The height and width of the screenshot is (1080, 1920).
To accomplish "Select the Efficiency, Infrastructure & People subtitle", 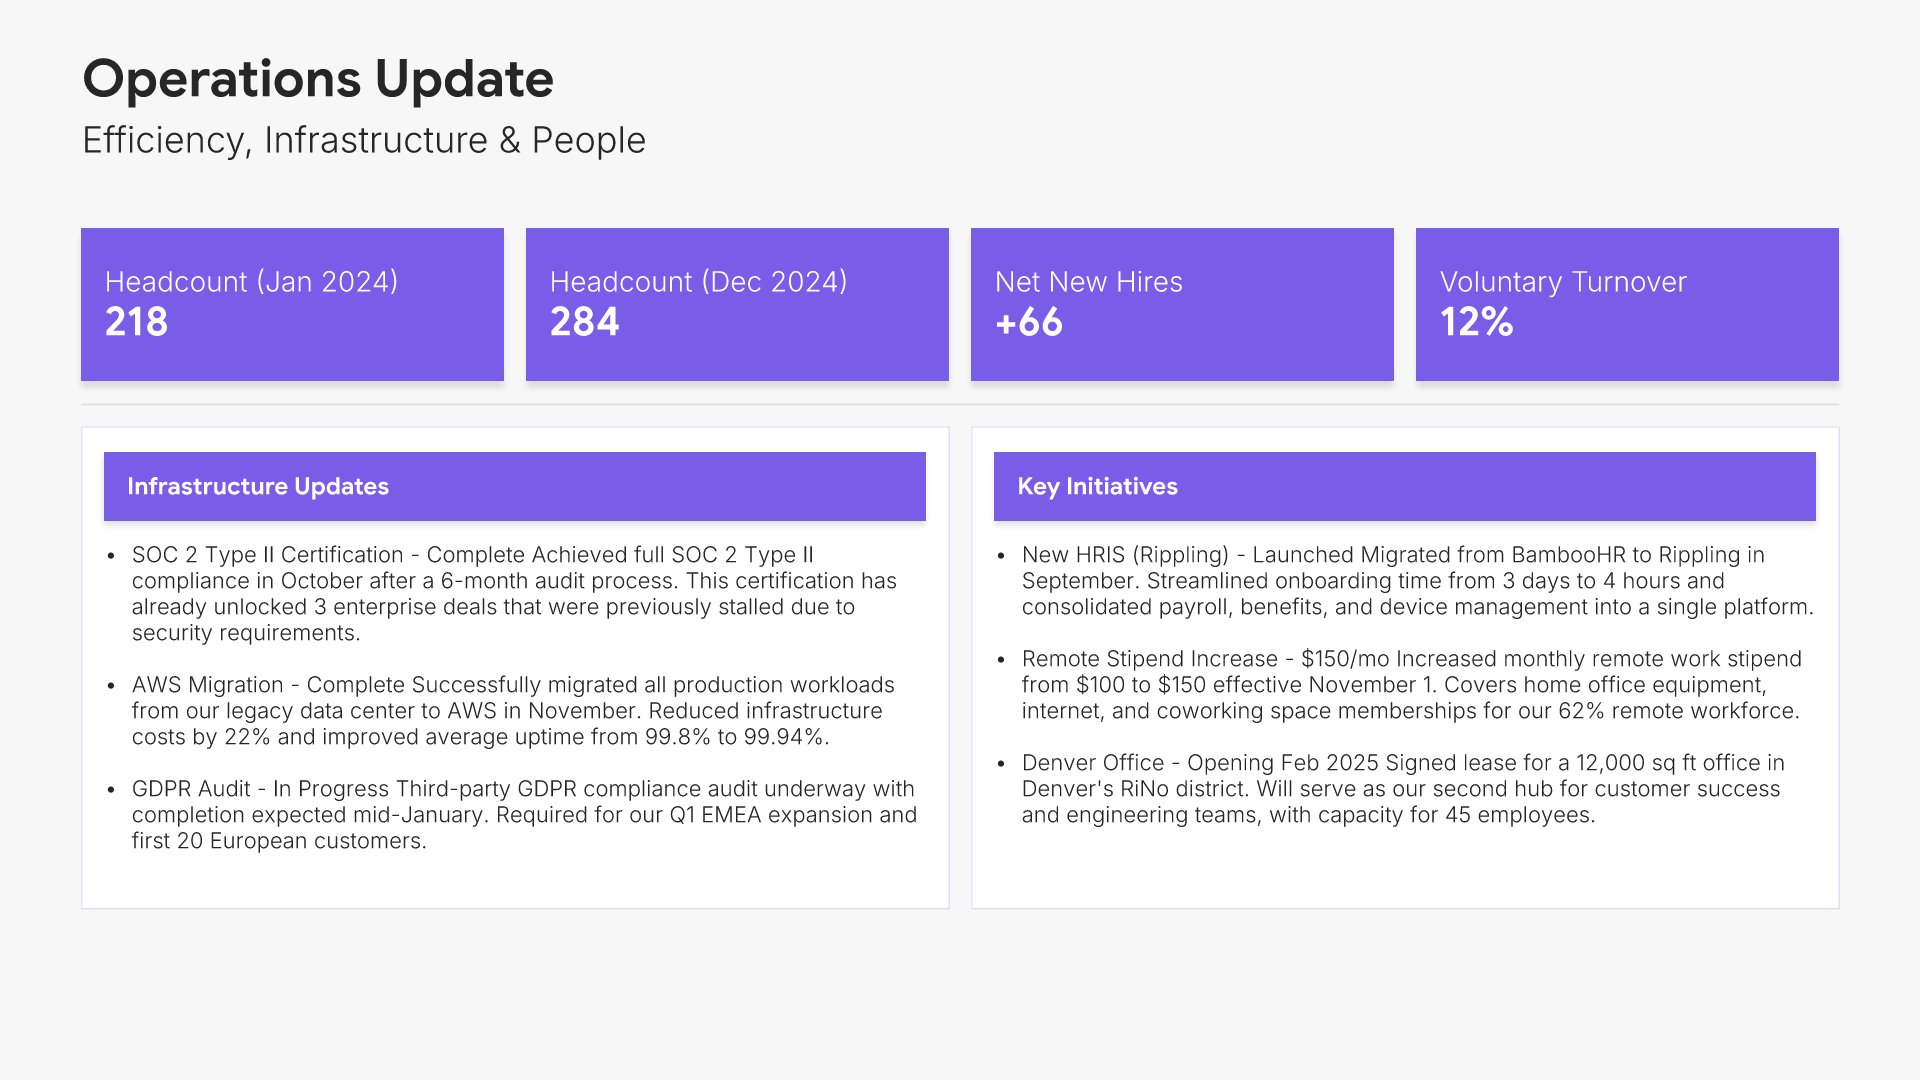I will point(364,140).
